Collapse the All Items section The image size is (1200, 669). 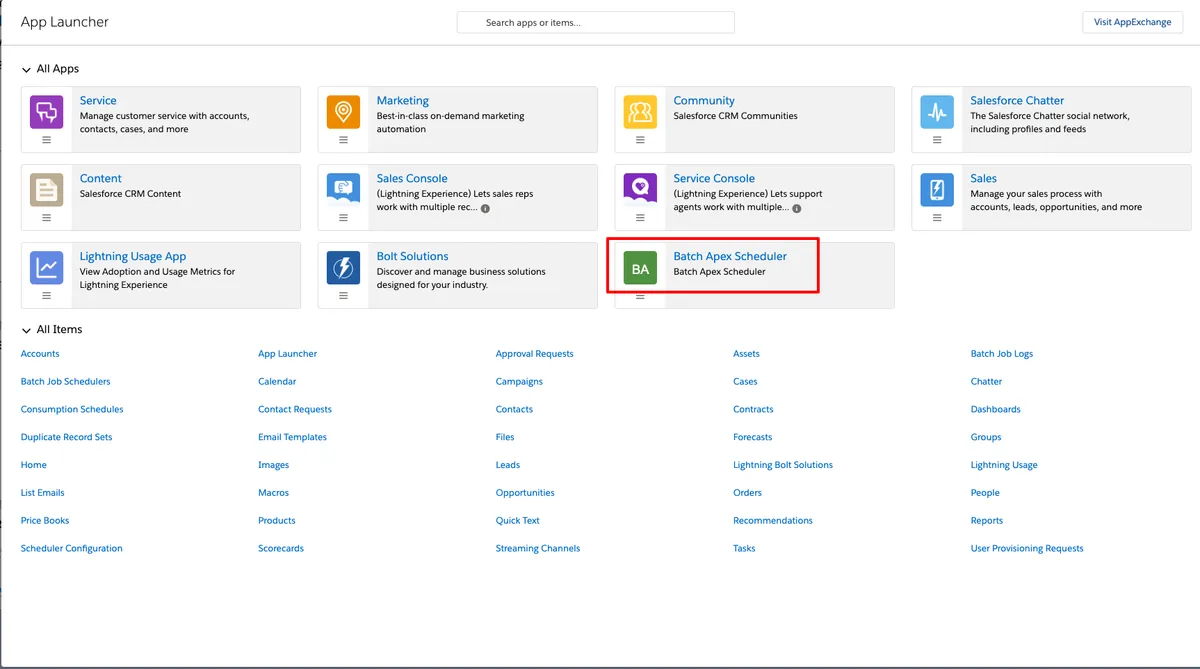click(26, 330)
